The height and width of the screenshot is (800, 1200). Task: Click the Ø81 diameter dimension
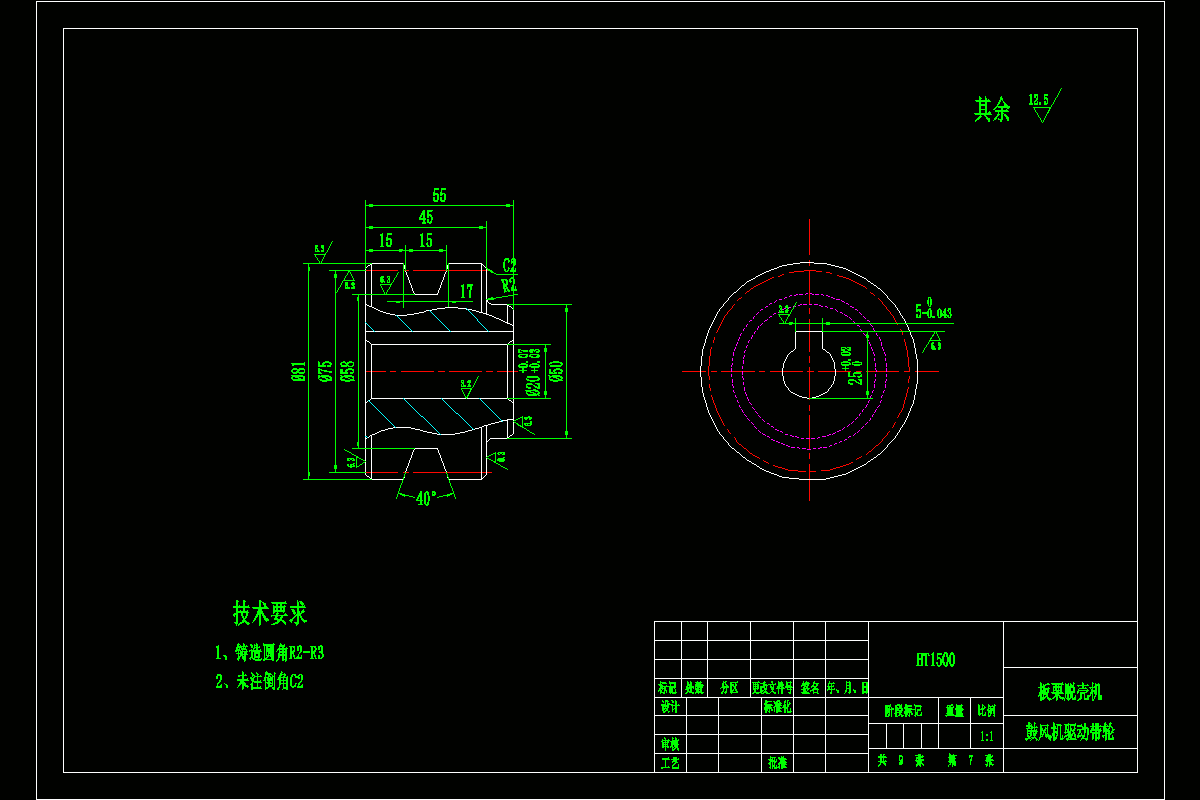coord(298,371)
